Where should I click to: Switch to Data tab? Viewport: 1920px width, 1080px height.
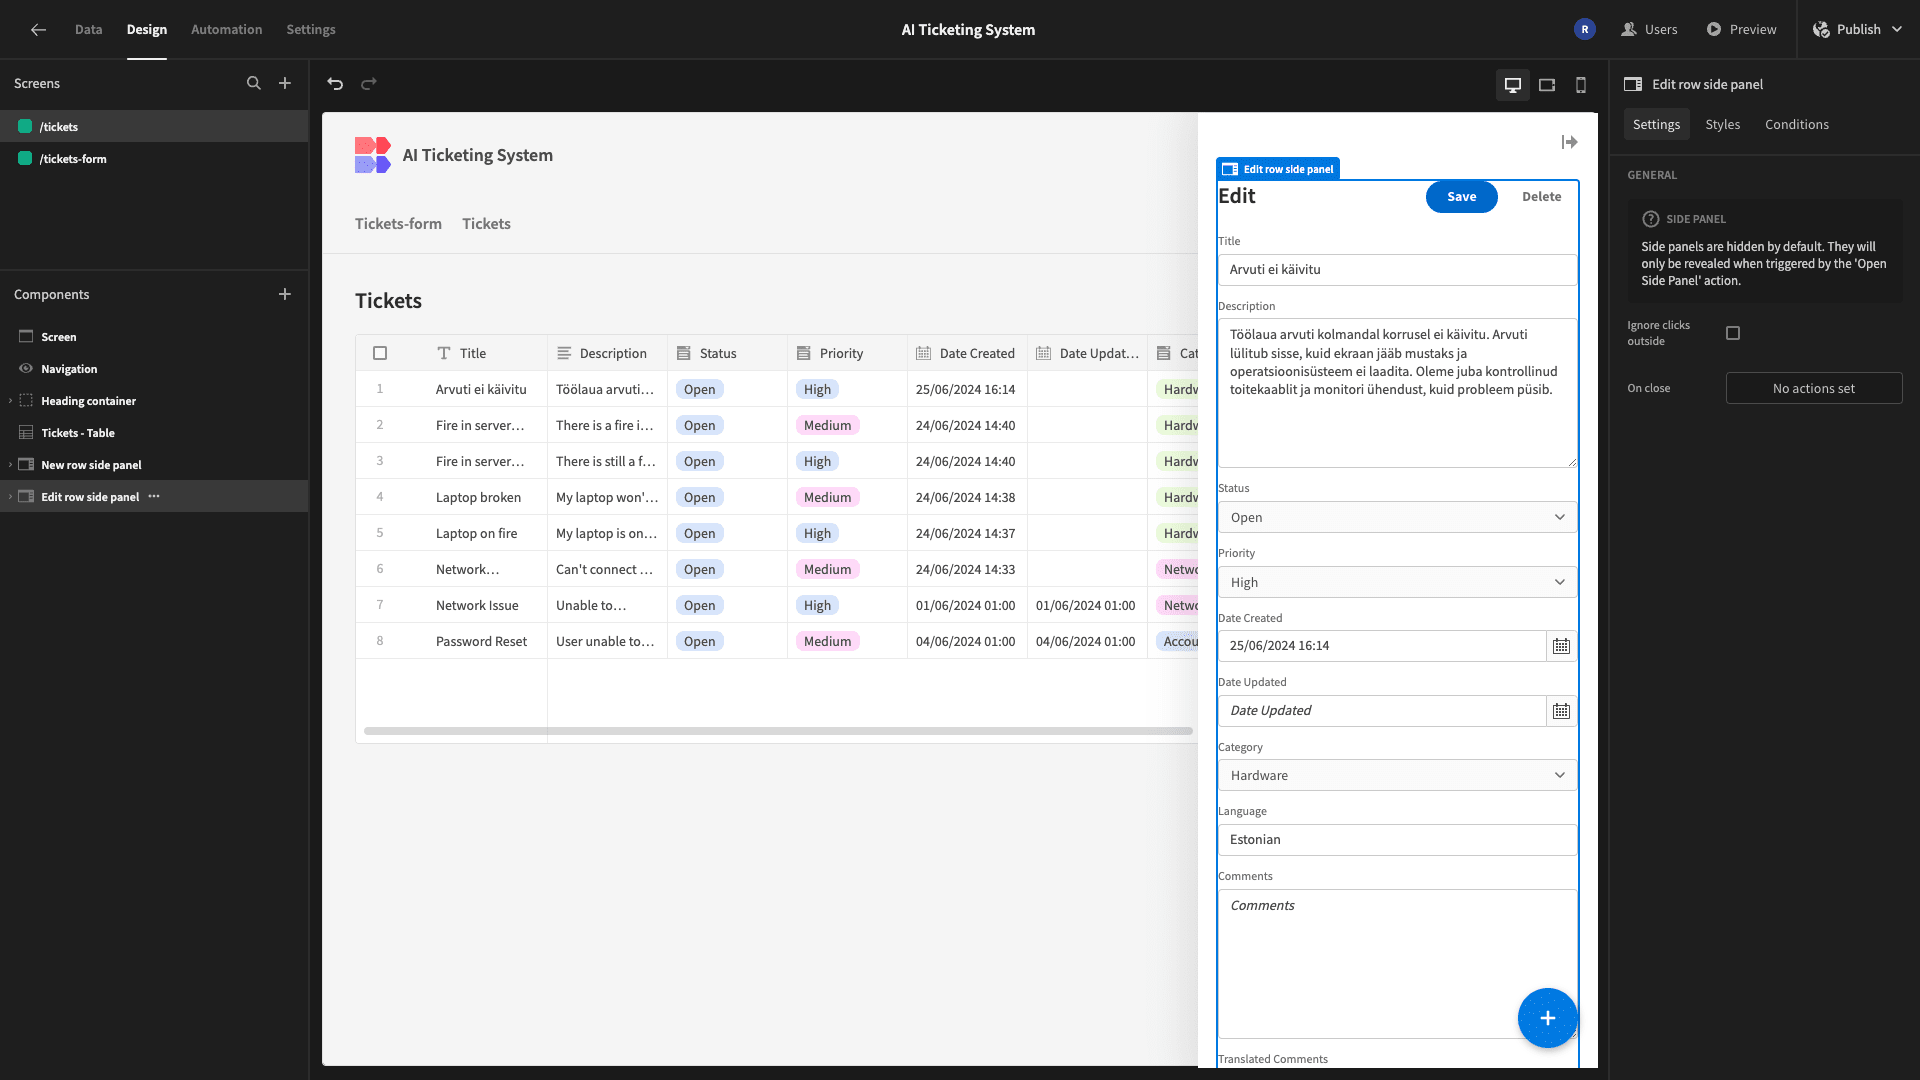88,30
